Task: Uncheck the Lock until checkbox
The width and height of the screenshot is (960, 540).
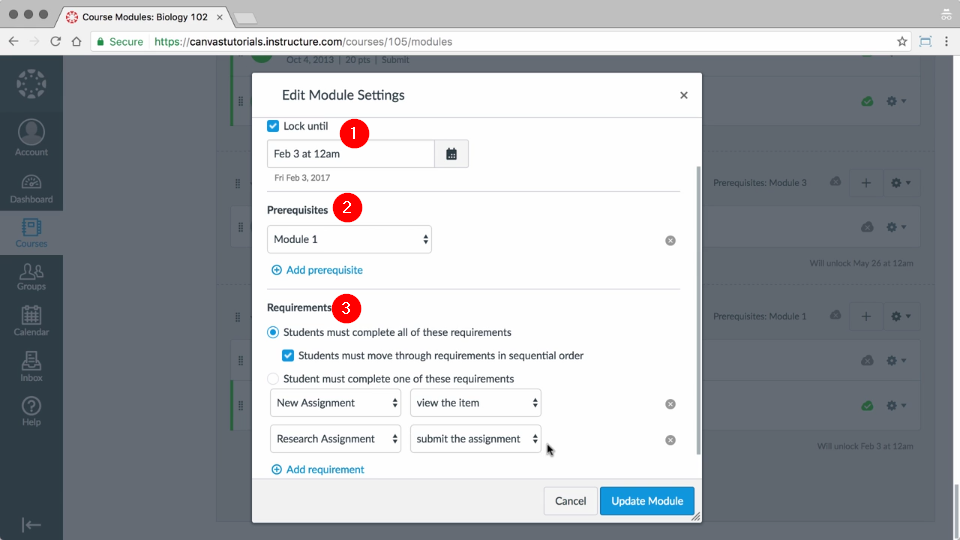Action: (273, 126)
